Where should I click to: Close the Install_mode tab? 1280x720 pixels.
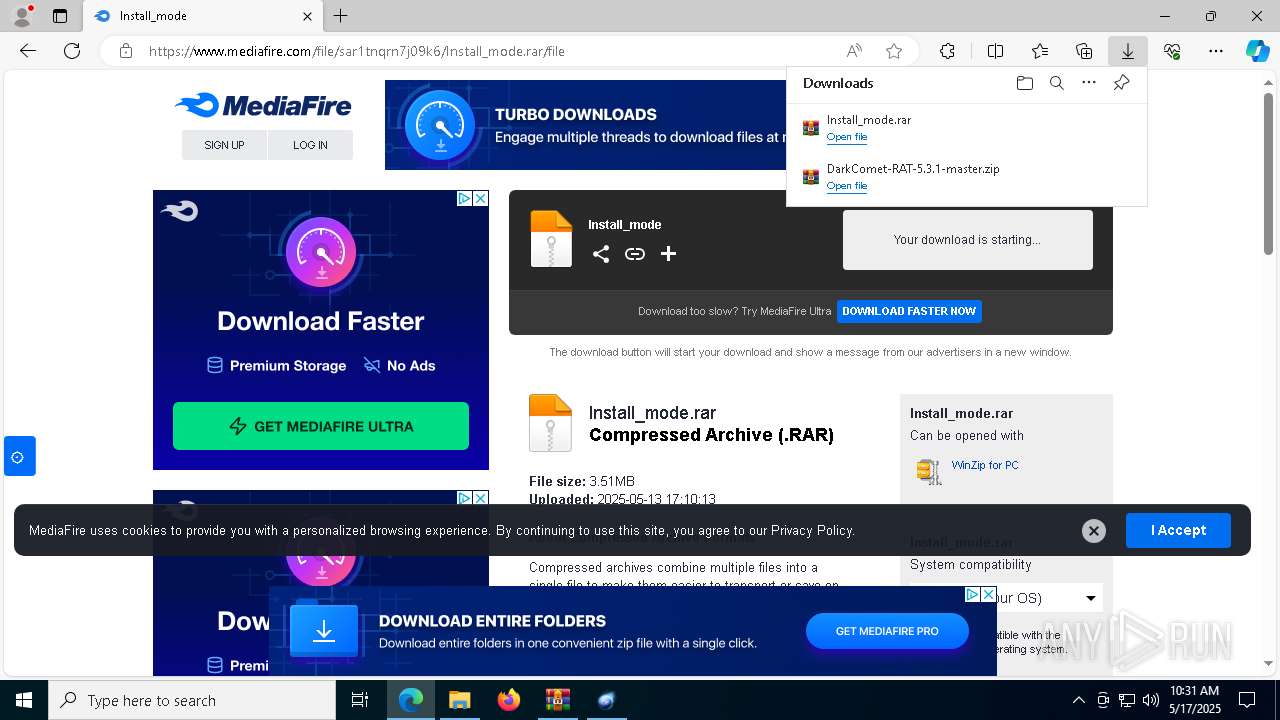pyautogui.click(x=307, y=16)
